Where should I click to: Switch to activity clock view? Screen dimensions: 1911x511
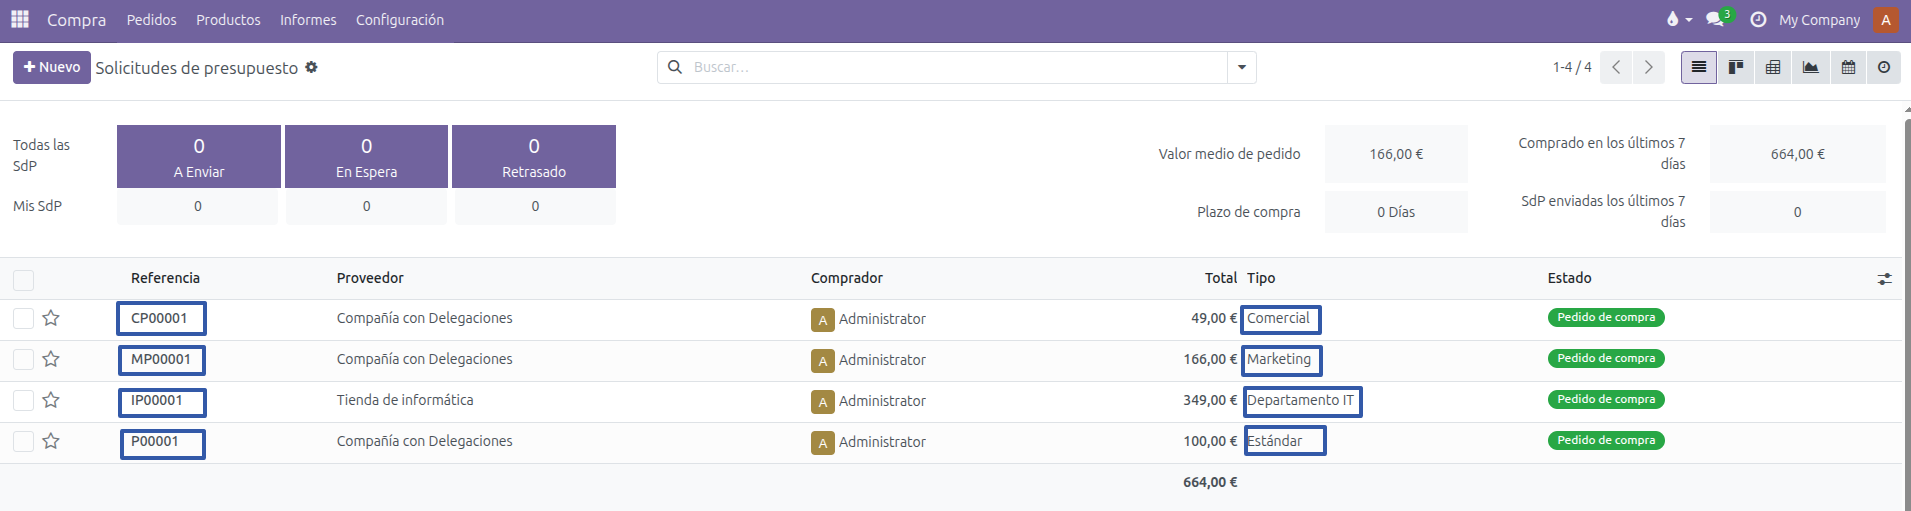point(1884,67)
